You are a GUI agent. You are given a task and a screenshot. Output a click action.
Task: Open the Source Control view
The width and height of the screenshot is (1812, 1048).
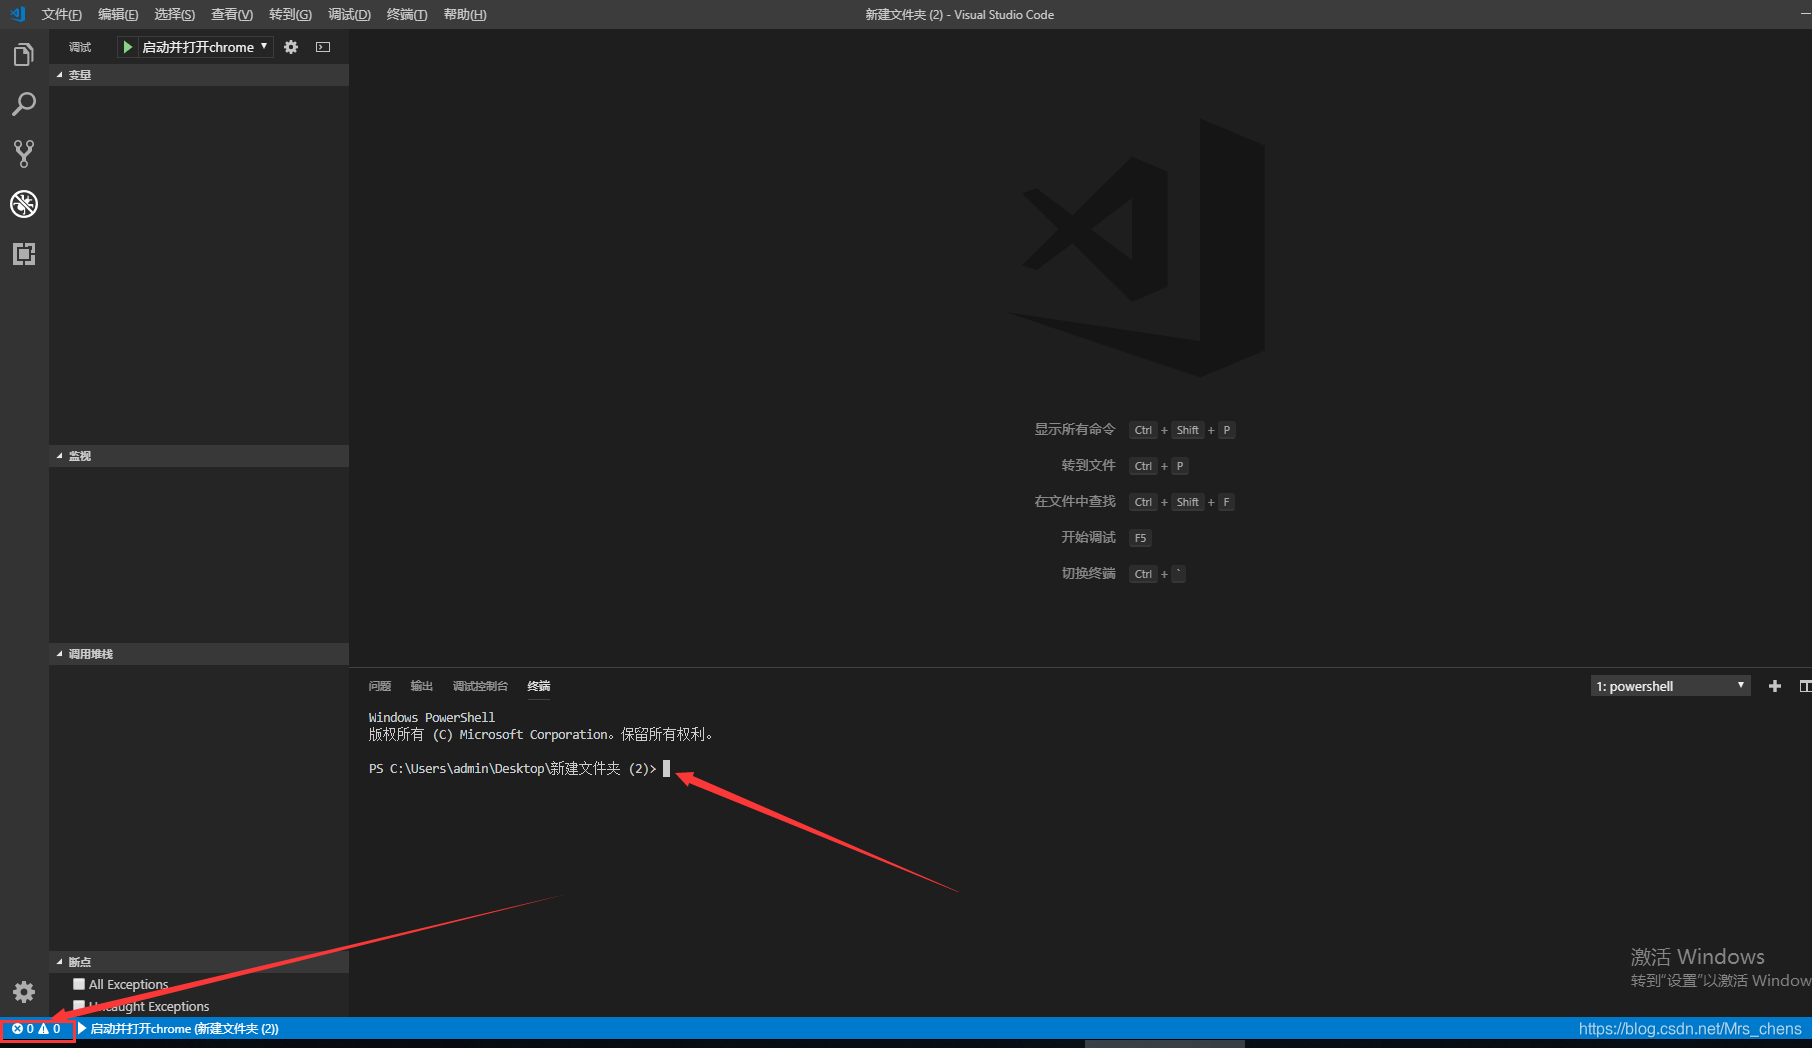[23, 153]
